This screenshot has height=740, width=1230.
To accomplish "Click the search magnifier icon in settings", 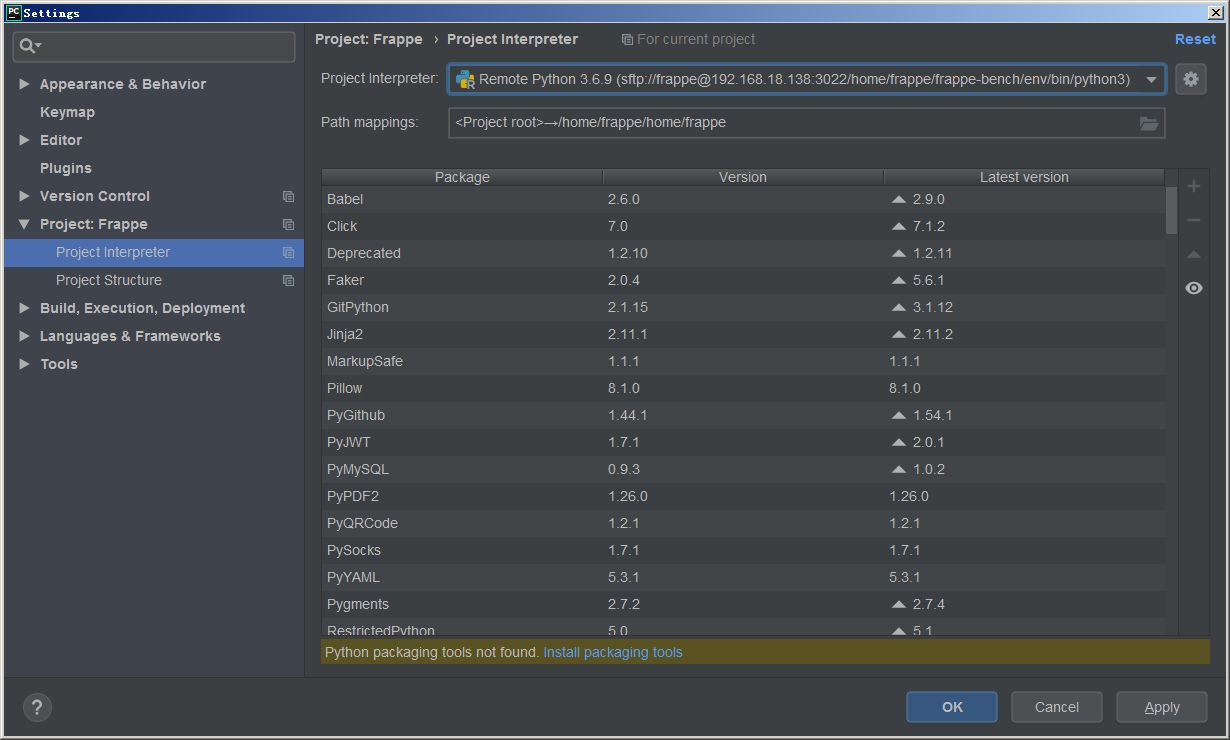I will point(29,46).
